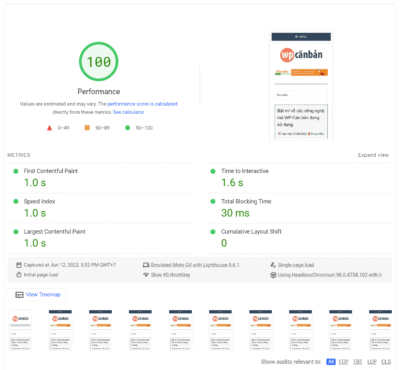Screen dimensions: 400x370
Task: Click the 'Captured at Jun 12, 2022' text
Action: point(70,265)
